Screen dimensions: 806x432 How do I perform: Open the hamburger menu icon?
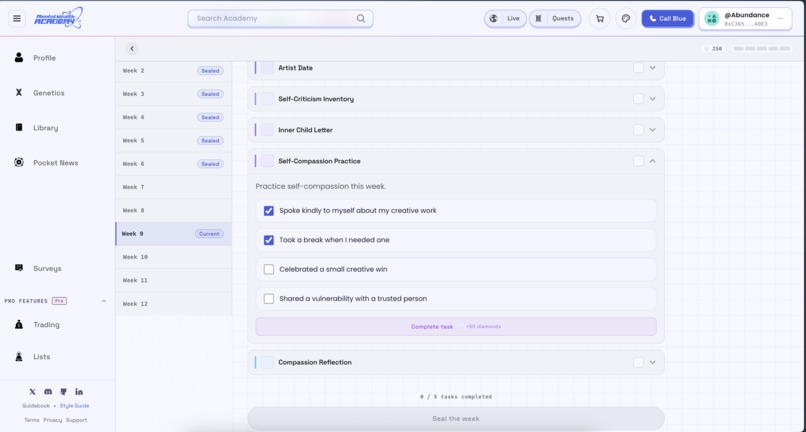[17, 19]
